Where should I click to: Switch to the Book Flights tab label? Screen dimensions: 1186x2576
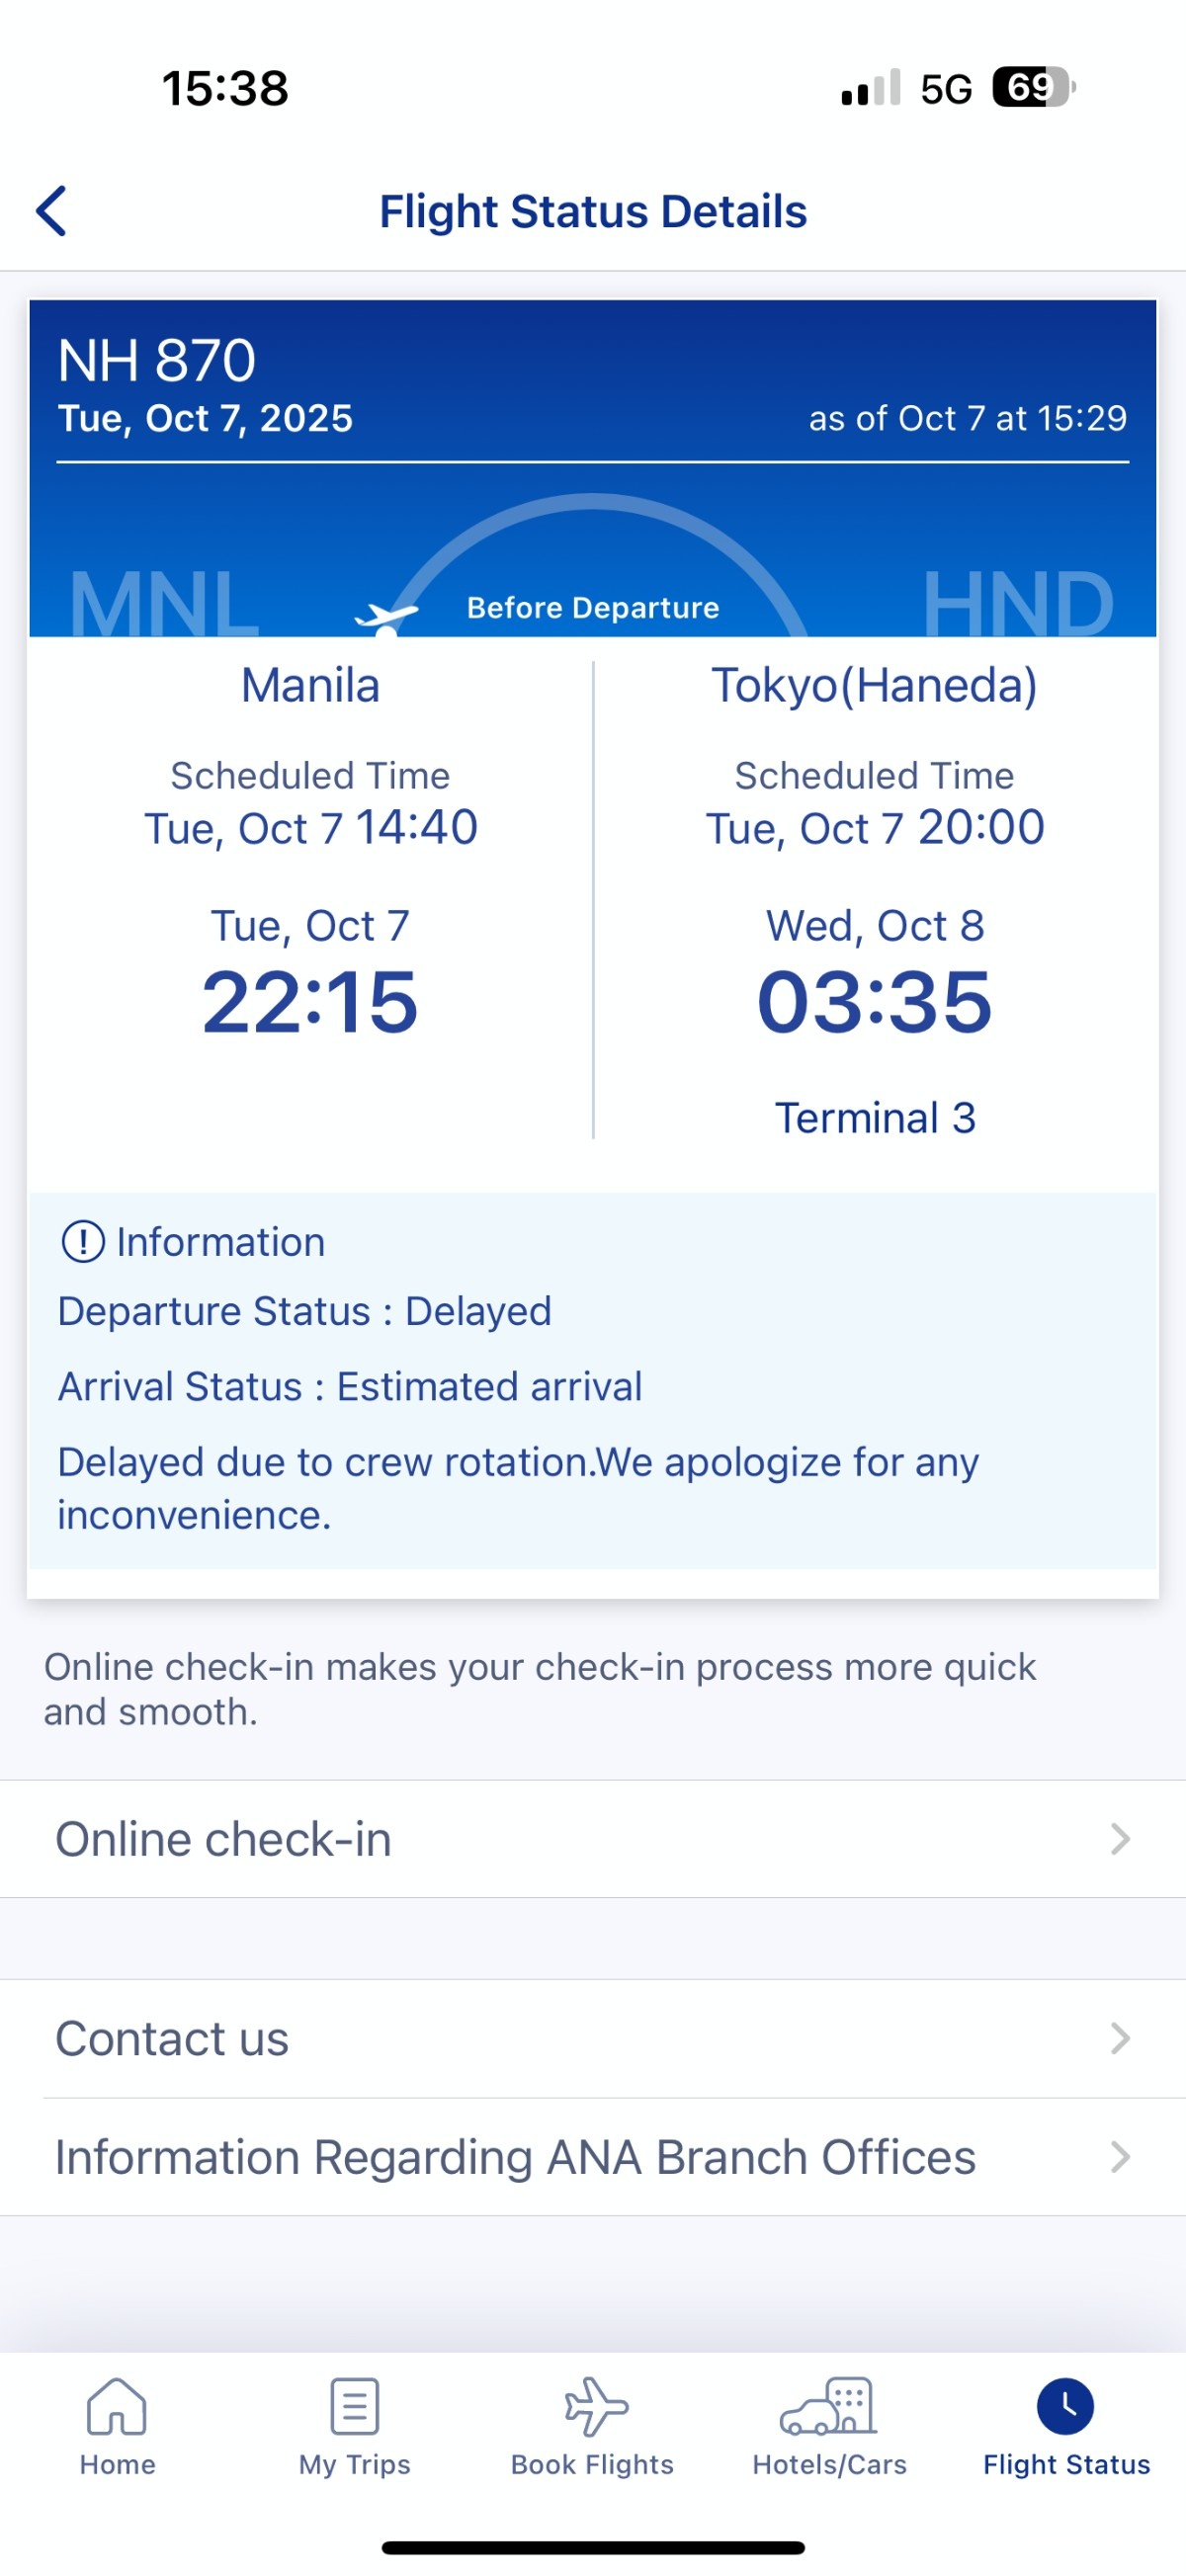coord(592,2464)
